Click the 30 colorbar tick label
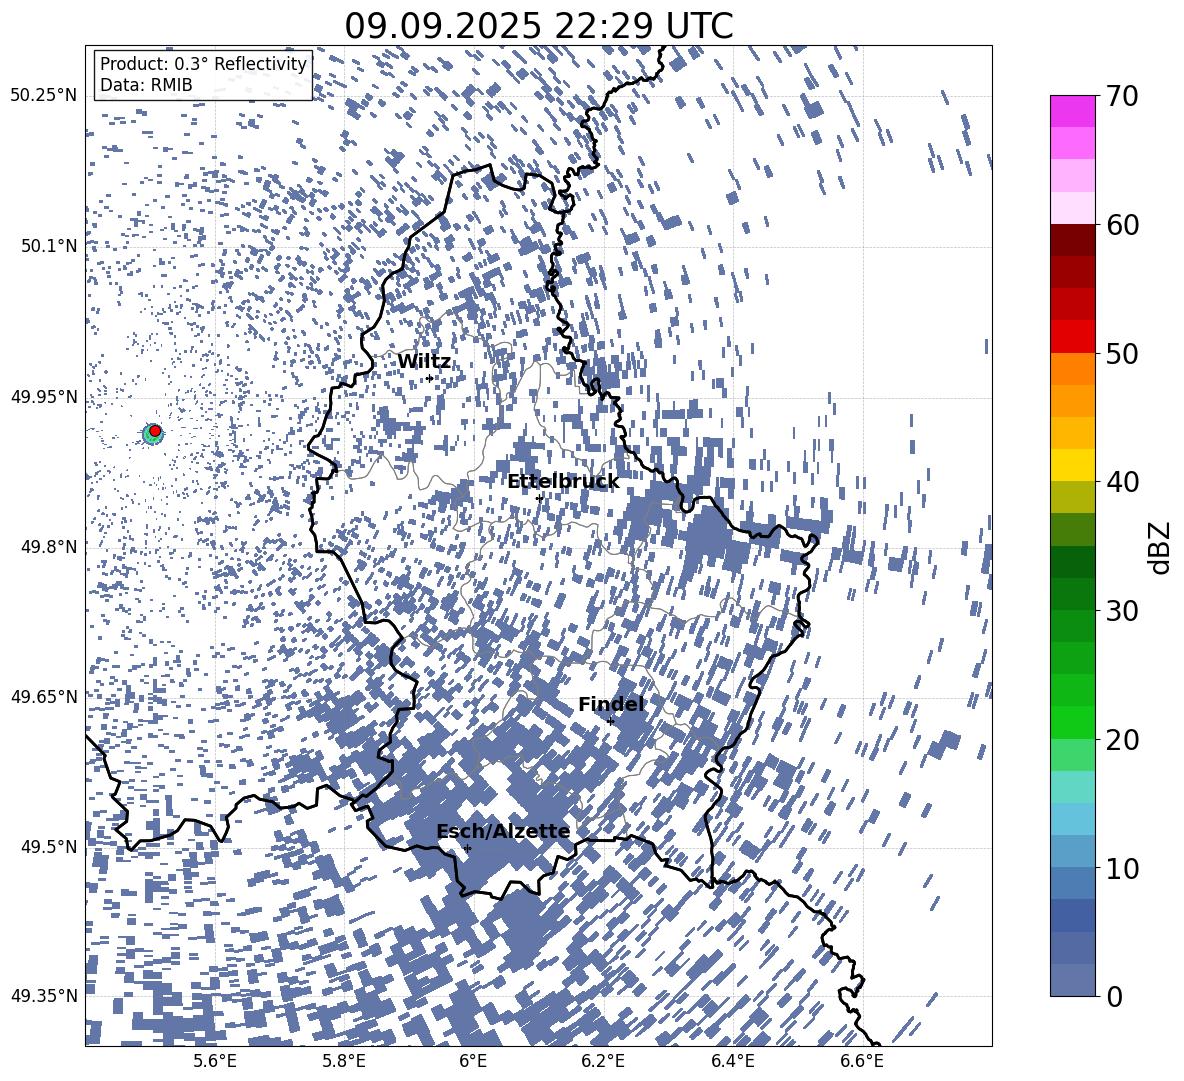Viewport: 1184px width, 1081px height. click(1122, 611)
